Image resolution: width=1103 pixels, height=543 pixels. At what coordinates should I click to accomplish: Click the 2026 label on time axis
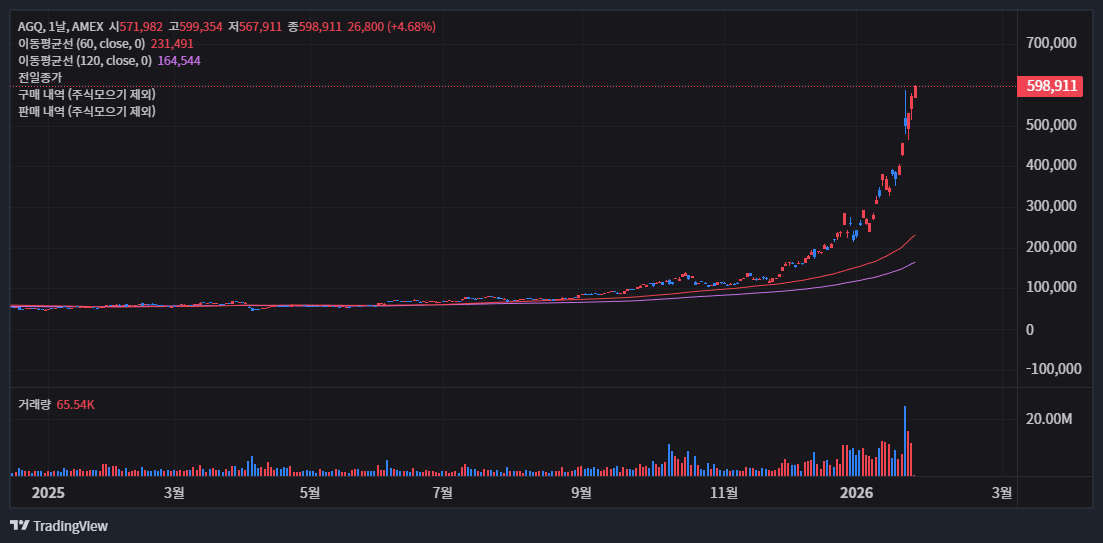pos(856,492)
